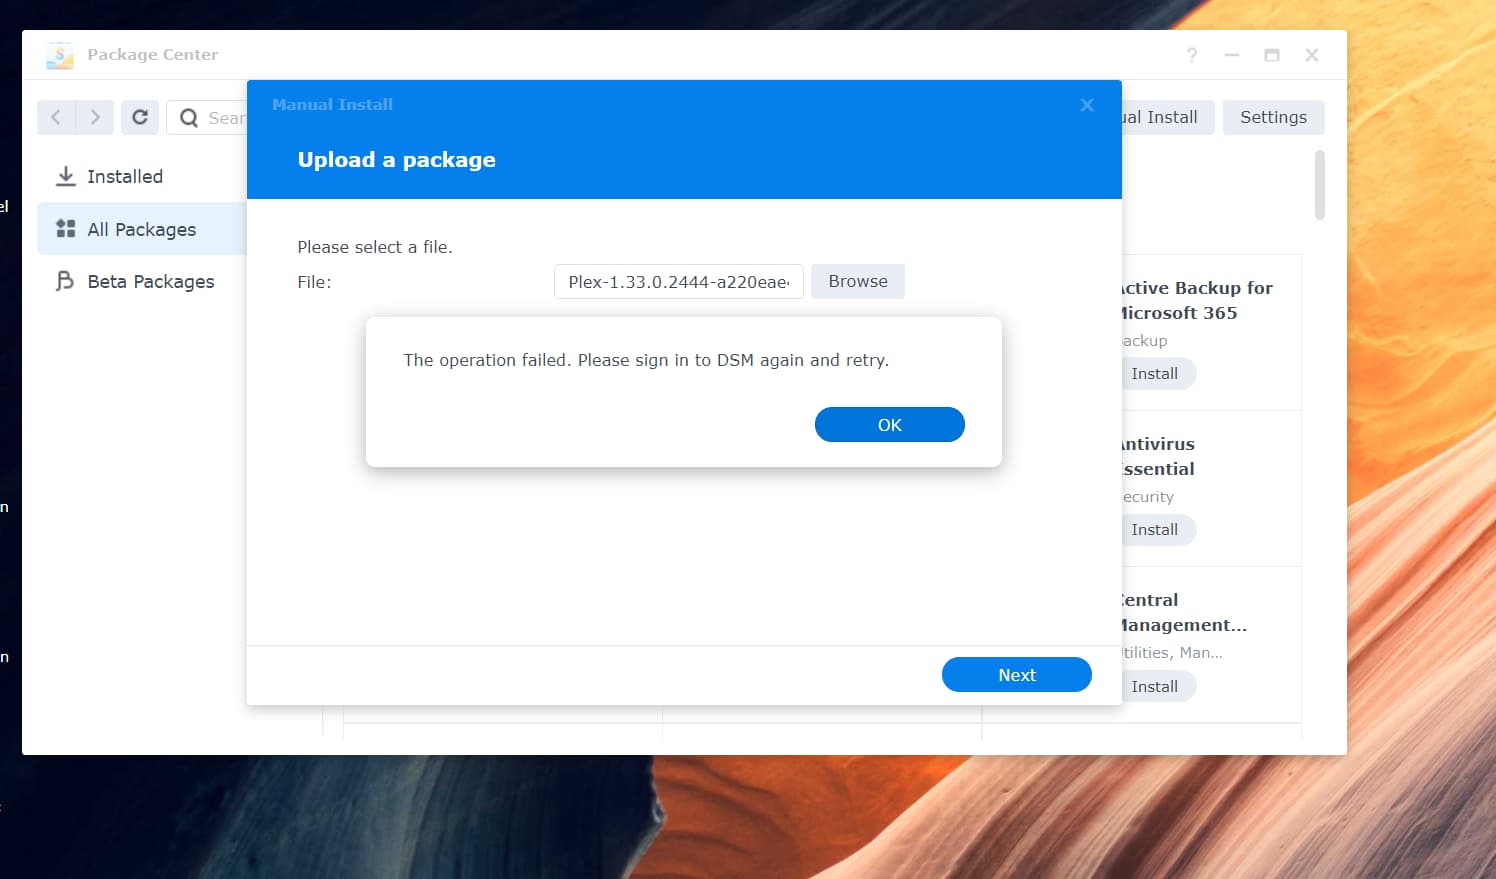This screenshot has width=1496, height=879.
Task: Click the Package Center app icon
Action: point(60,55)
